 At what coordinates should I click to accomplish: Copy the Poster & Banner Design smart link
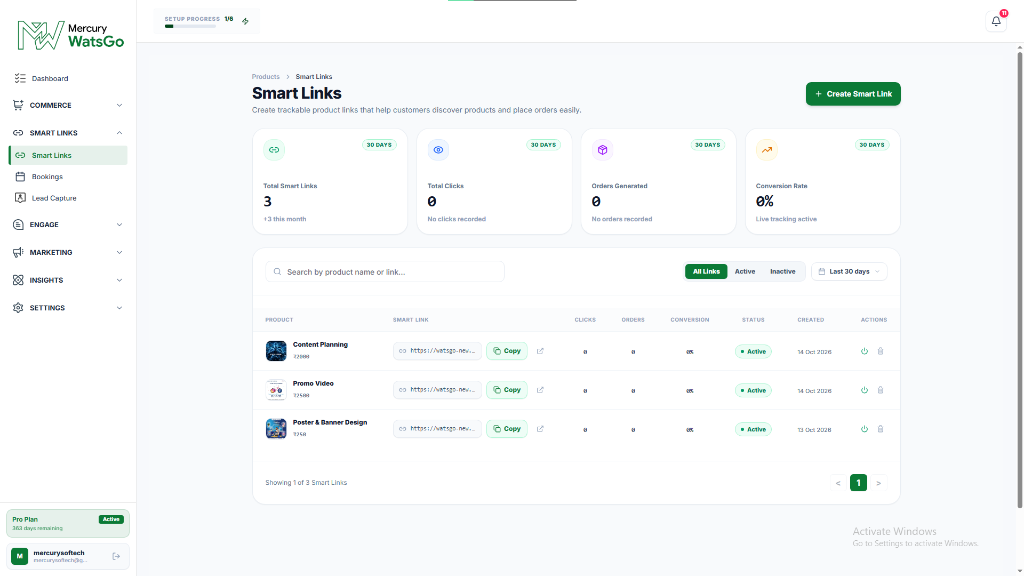click(x=507, y=429)
